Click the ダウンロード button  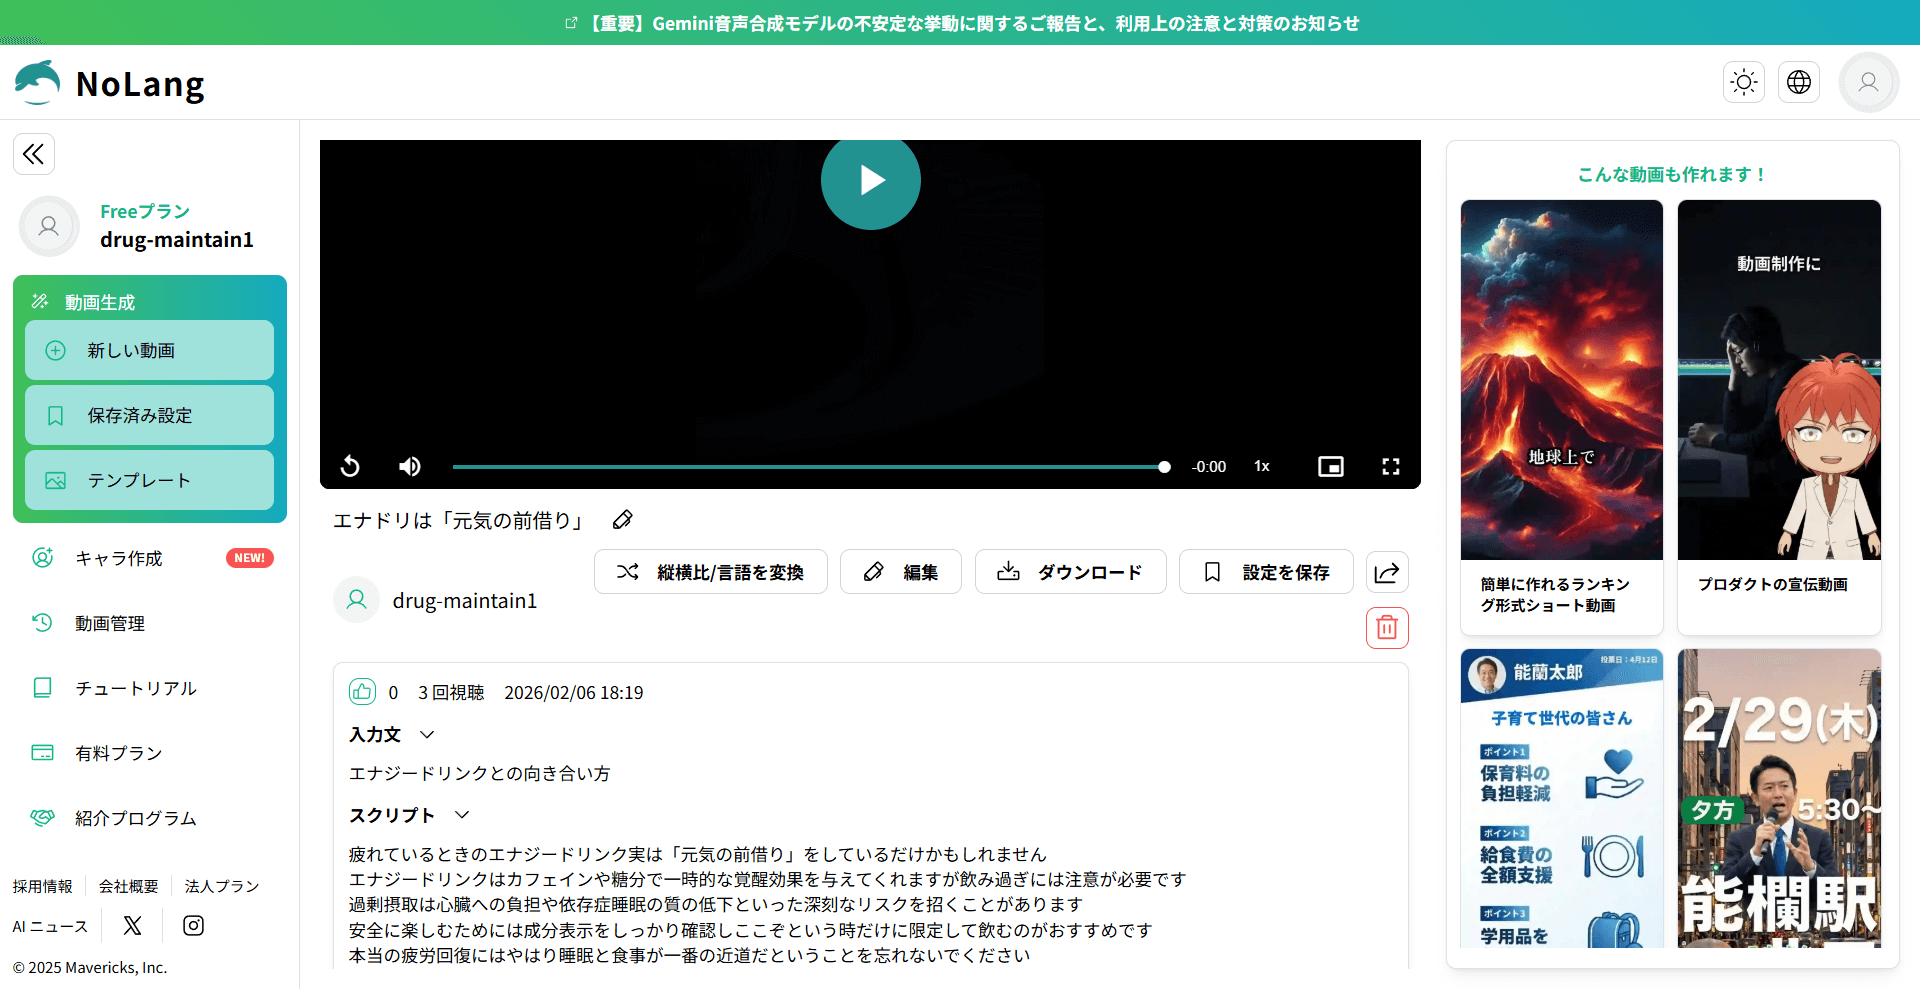(1070, 572)
